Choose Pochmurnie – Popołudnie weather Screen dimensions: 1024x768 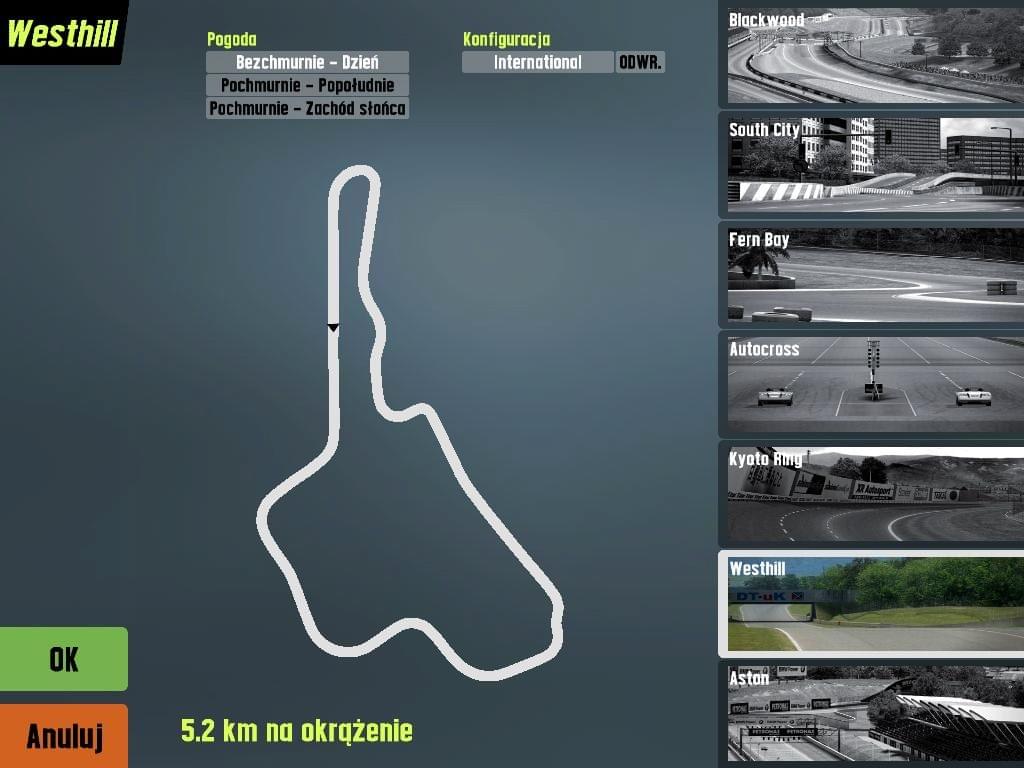tap(307, 85)
